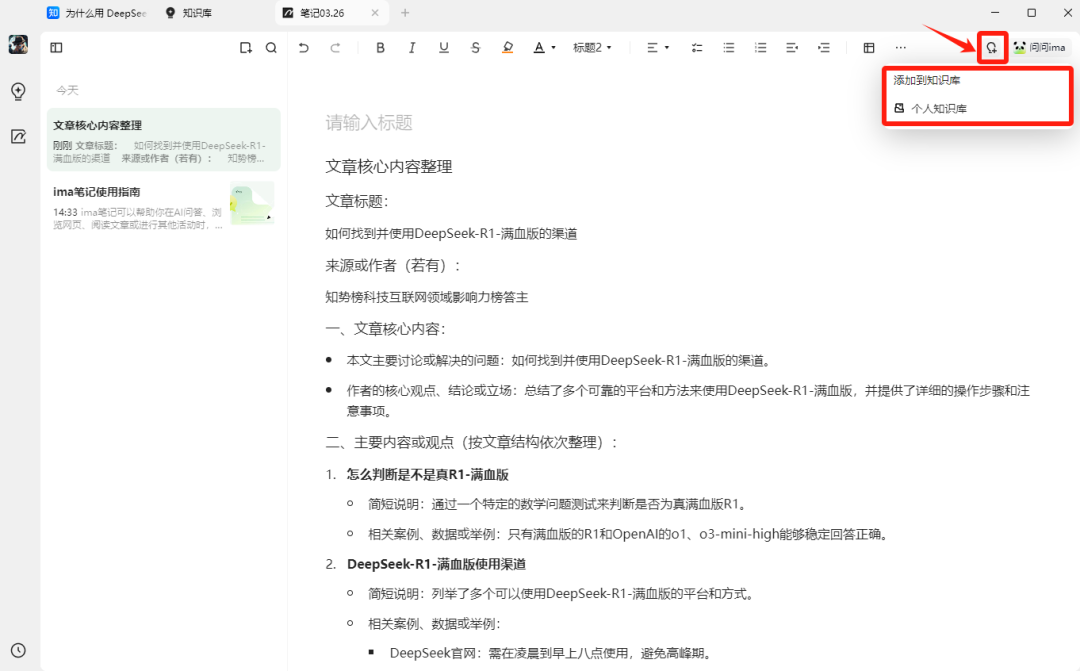
Task: Click the 文章标题： heading in the editor
Action: [357, 201]
